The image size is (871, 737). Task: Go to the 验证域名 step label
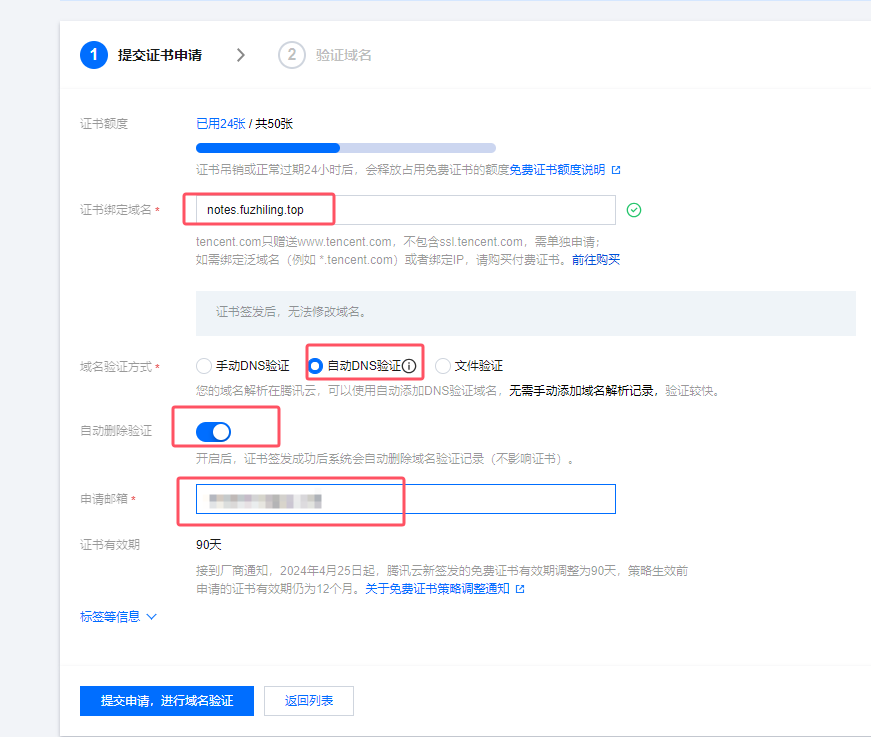[x=343, y=55]
